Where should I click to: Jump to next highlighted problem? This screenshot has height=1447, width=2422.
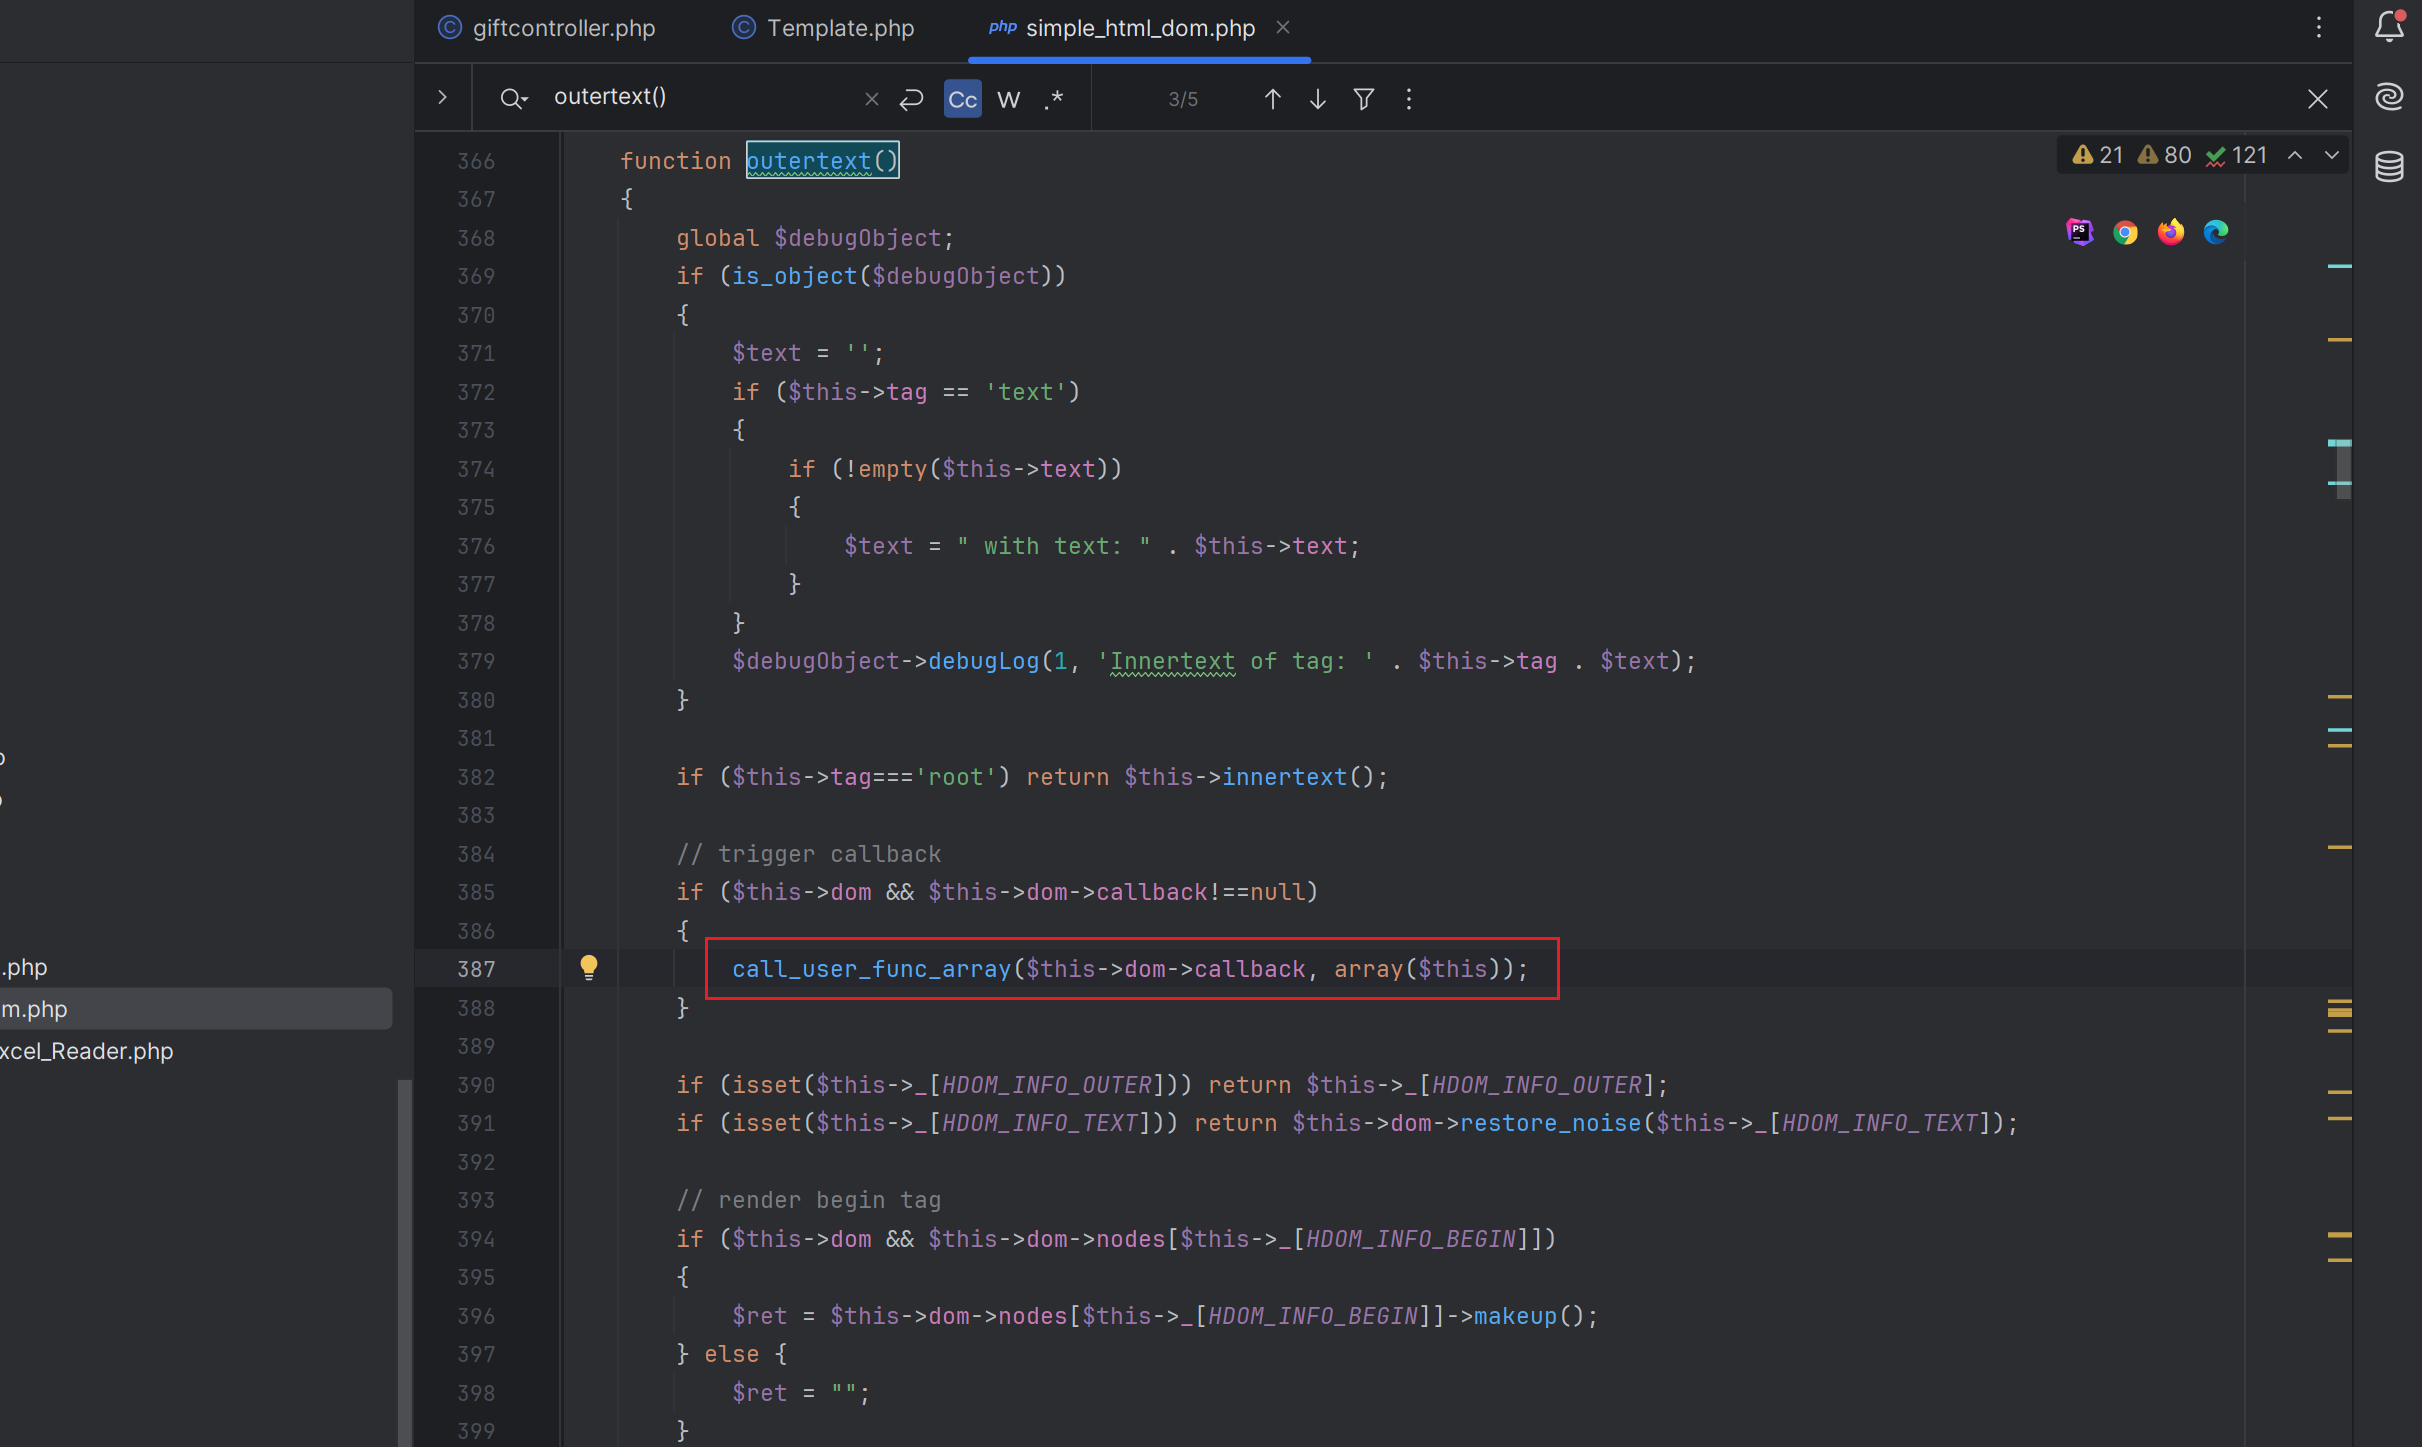tap(2332, 155)
